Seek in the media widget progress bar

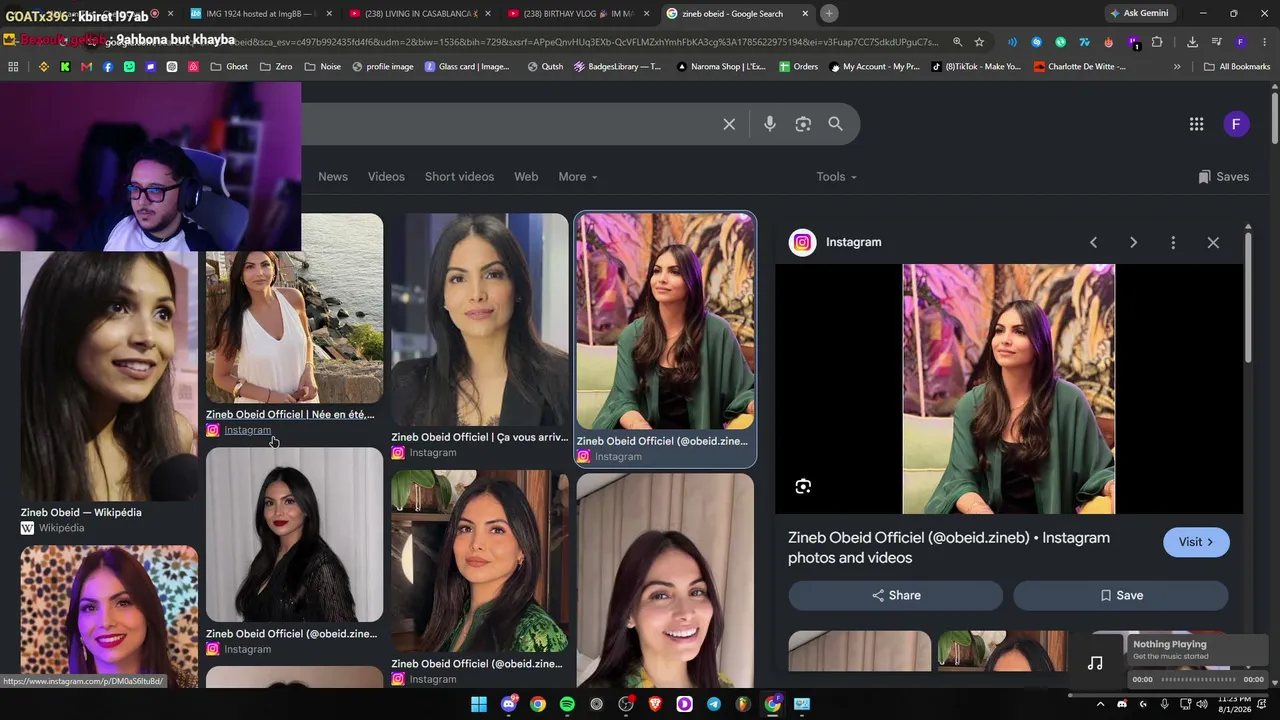tap(1198, 679)
